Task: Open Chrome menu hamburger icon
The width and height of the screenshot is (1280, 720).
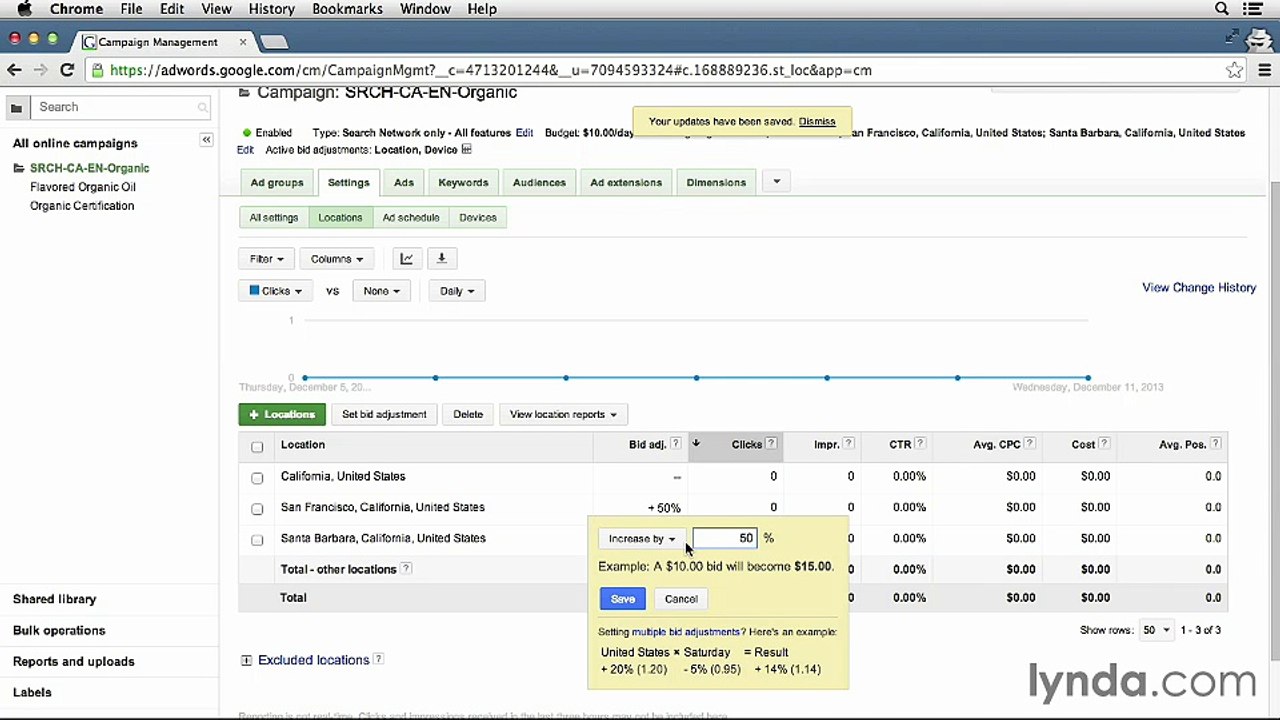Action: point(1263,70)
